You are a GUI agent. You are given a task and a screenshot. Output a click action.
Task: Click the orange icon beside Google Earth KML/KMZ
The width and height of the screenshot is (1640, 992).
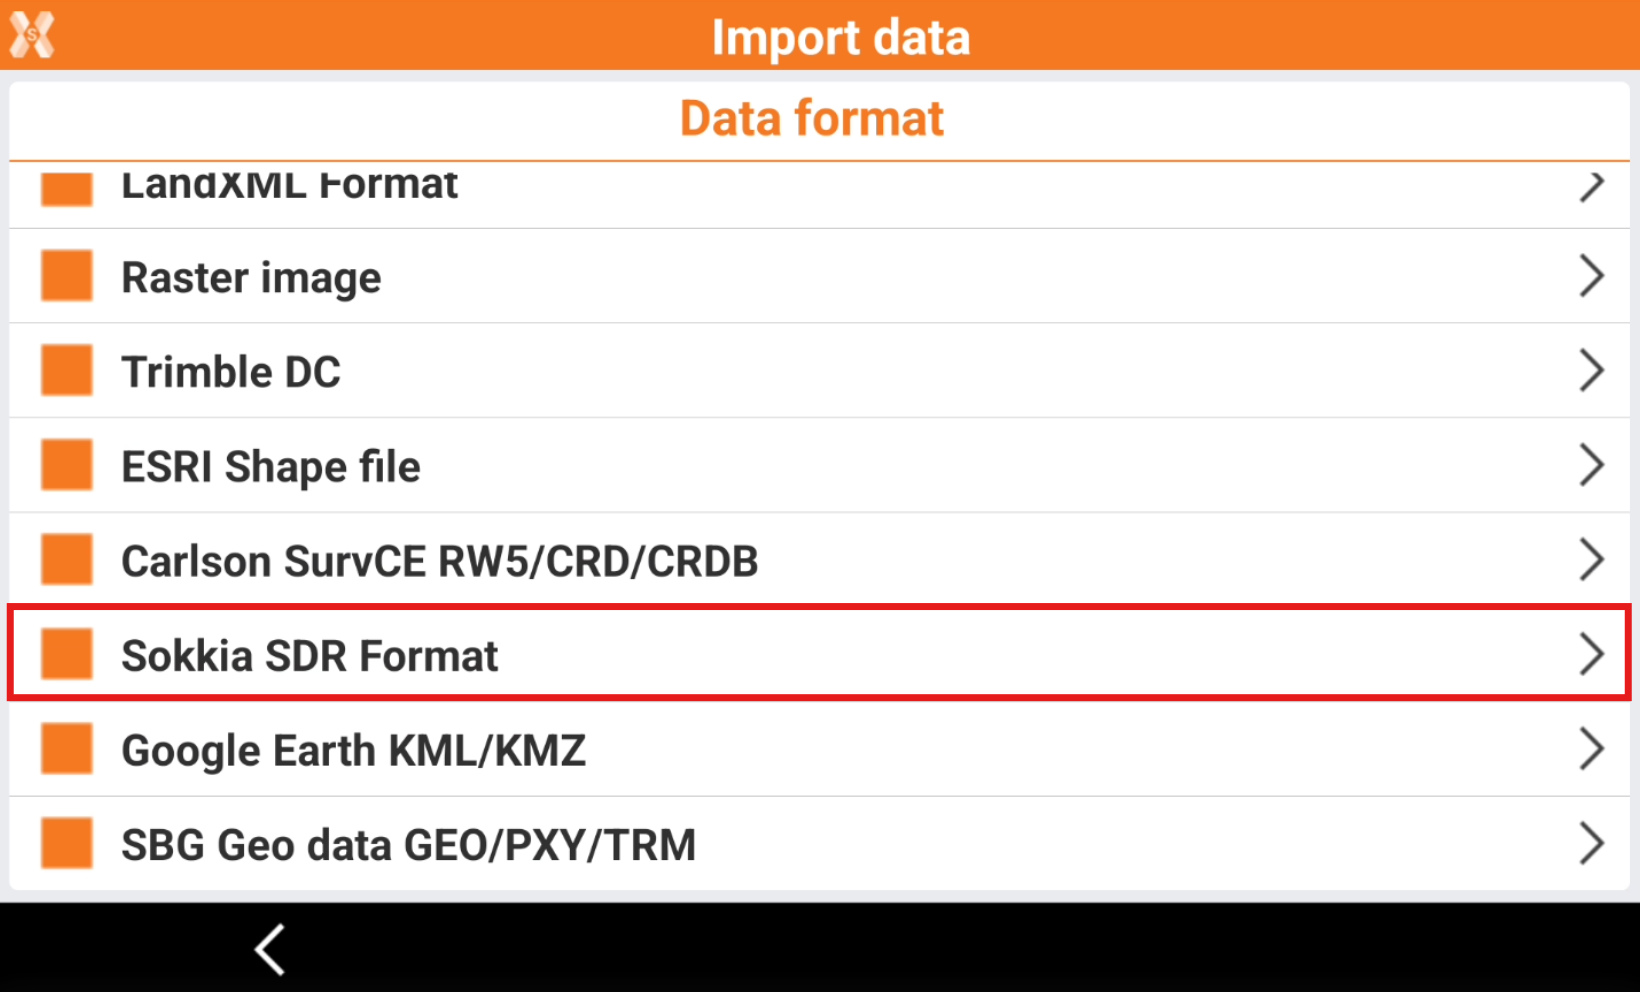coord(67,749)
